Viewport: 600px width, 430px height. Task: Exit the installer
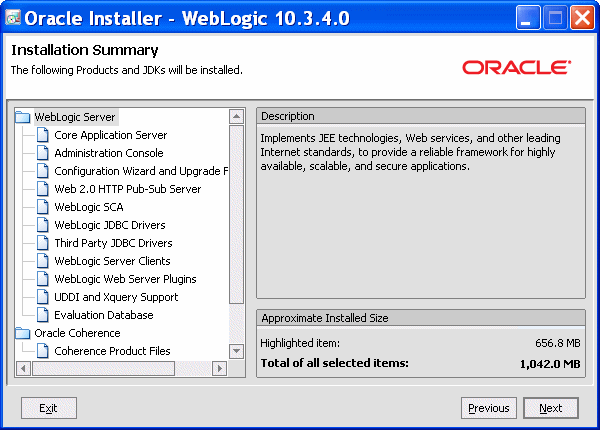[x=49, y=408]
